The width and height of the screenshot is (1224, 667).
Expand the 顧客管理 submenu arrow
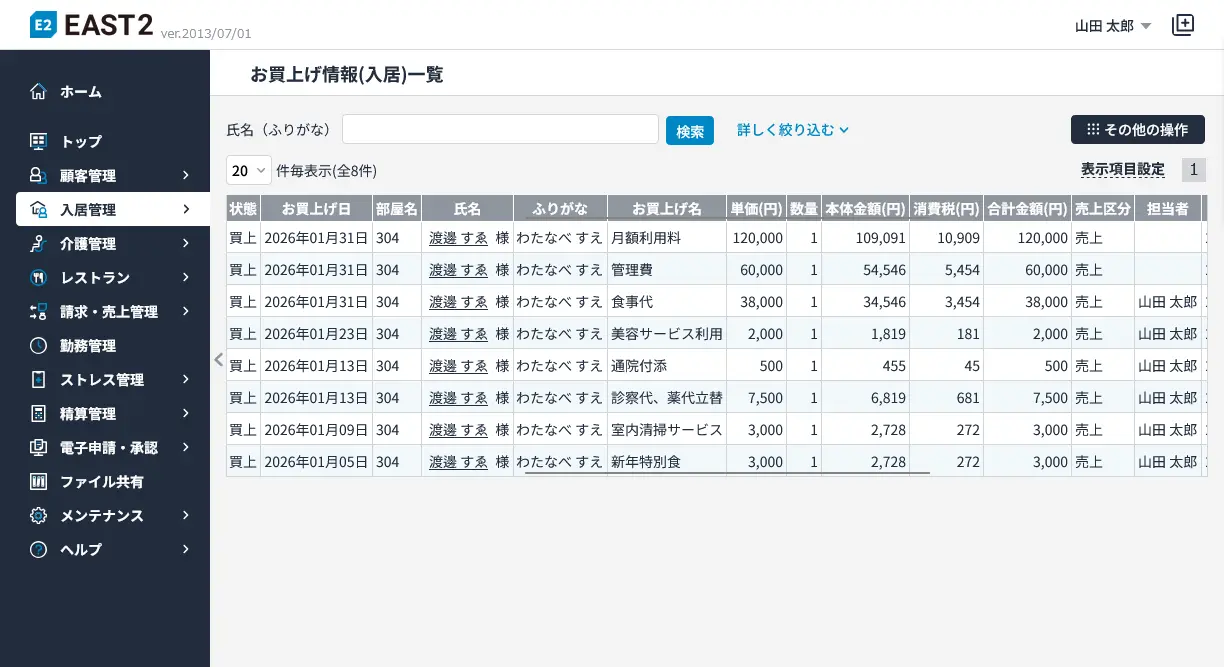pos(186,176)
